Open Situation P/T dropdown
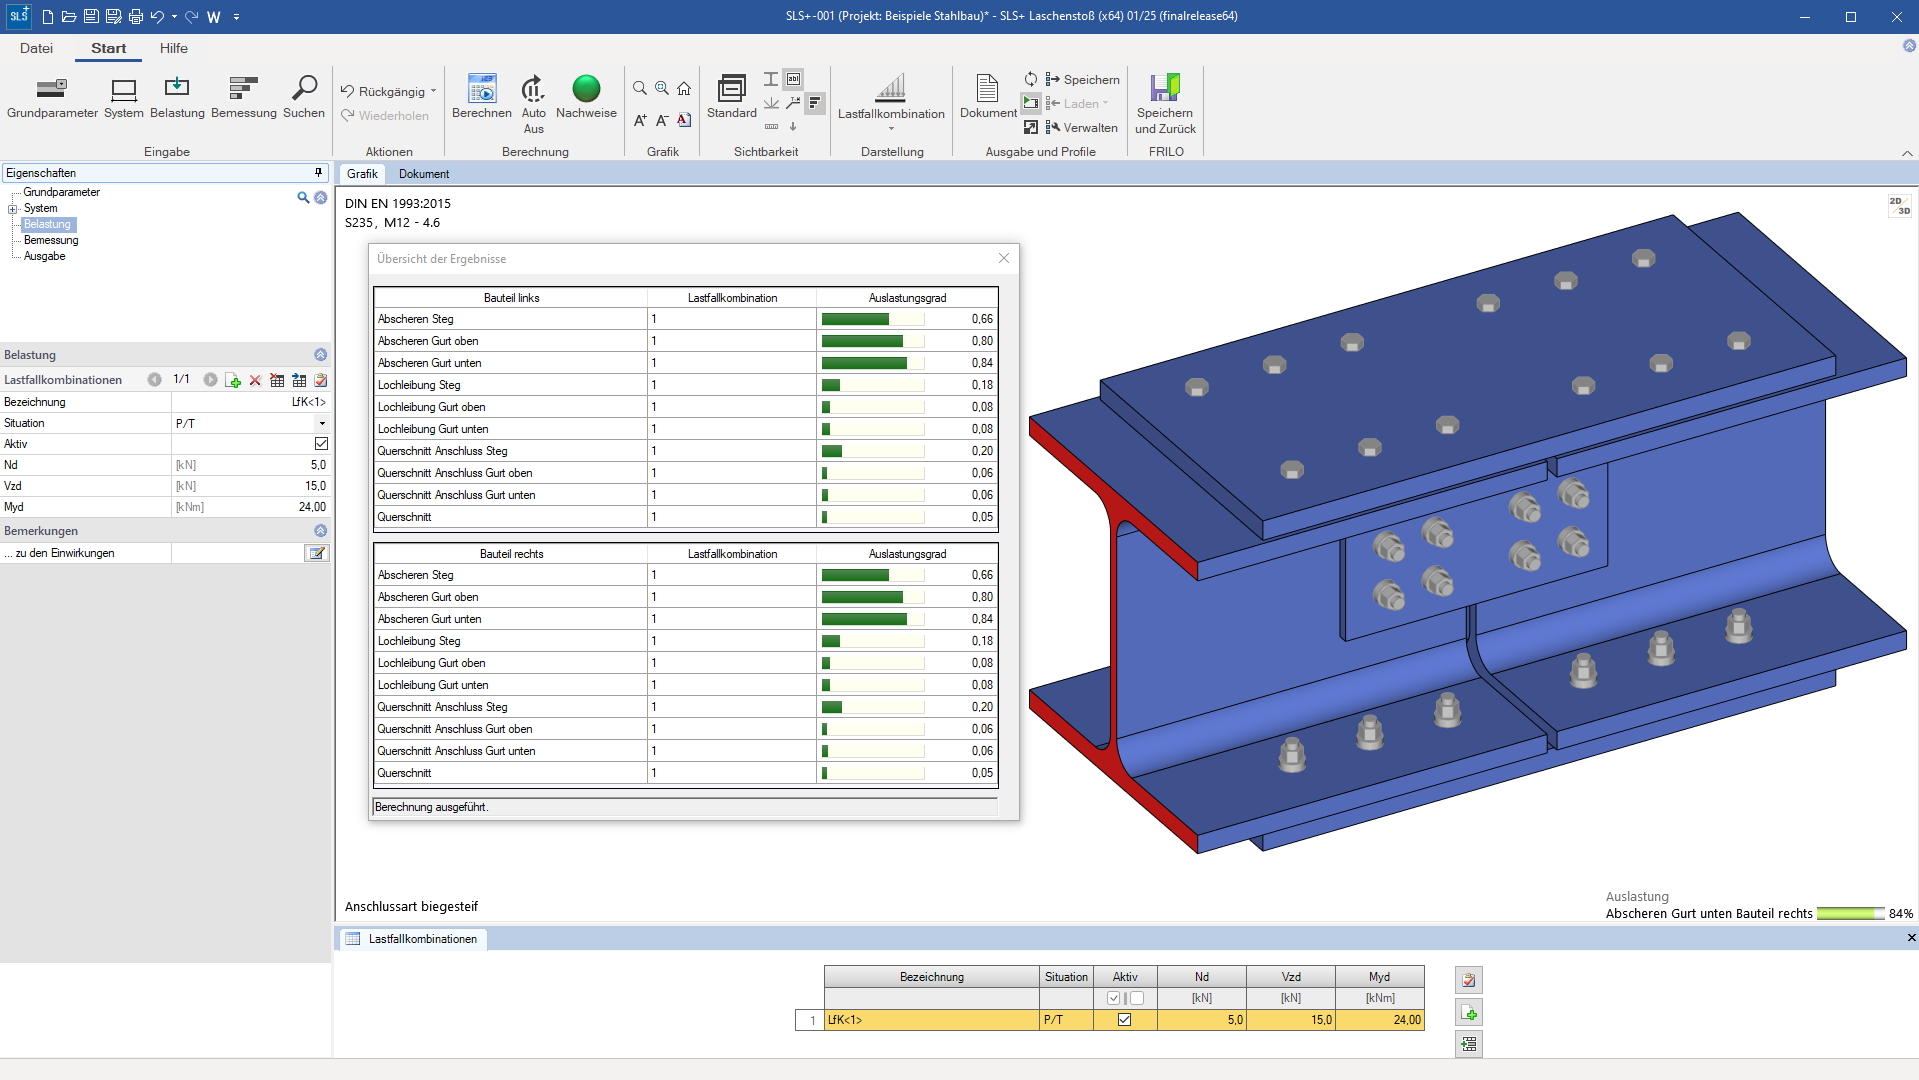The height and width of the screenshot is (1080, 1919). tap(322, 423)
